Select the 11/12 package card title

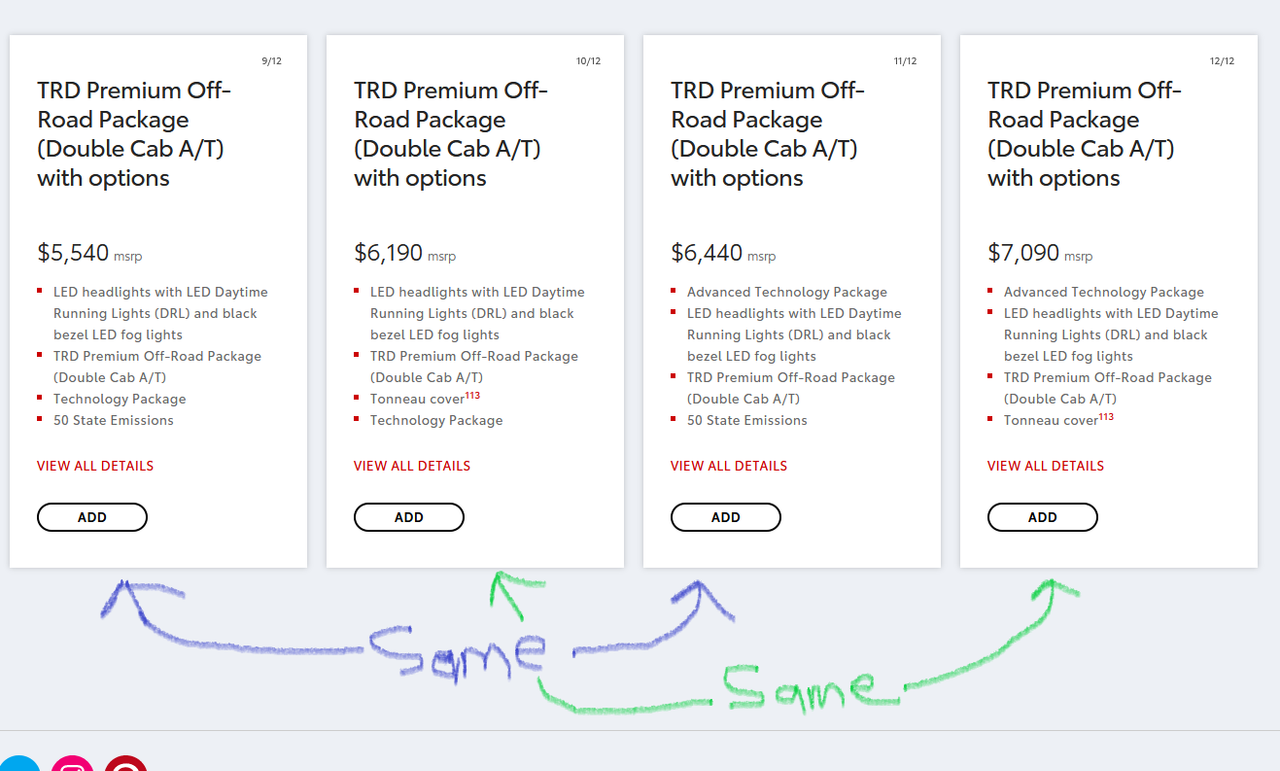[768, 134]
